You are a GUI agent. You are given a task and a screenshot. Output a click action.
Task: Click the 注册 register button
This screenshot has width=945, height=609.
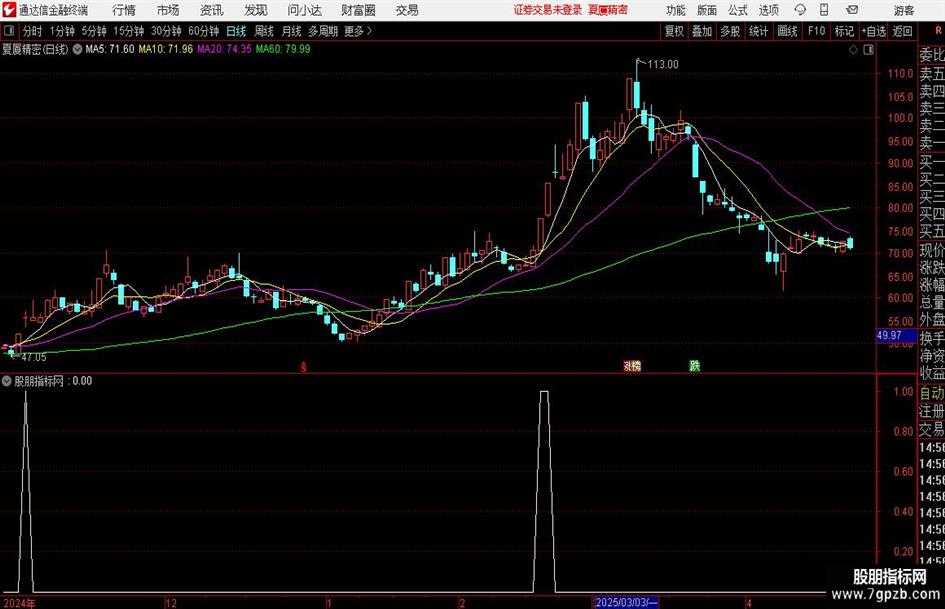pos(932,411)
